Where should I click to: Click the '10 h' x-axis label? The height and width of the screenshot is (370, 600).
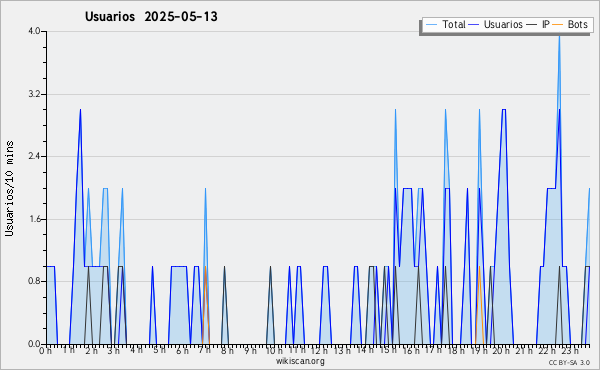click(274, 351)
